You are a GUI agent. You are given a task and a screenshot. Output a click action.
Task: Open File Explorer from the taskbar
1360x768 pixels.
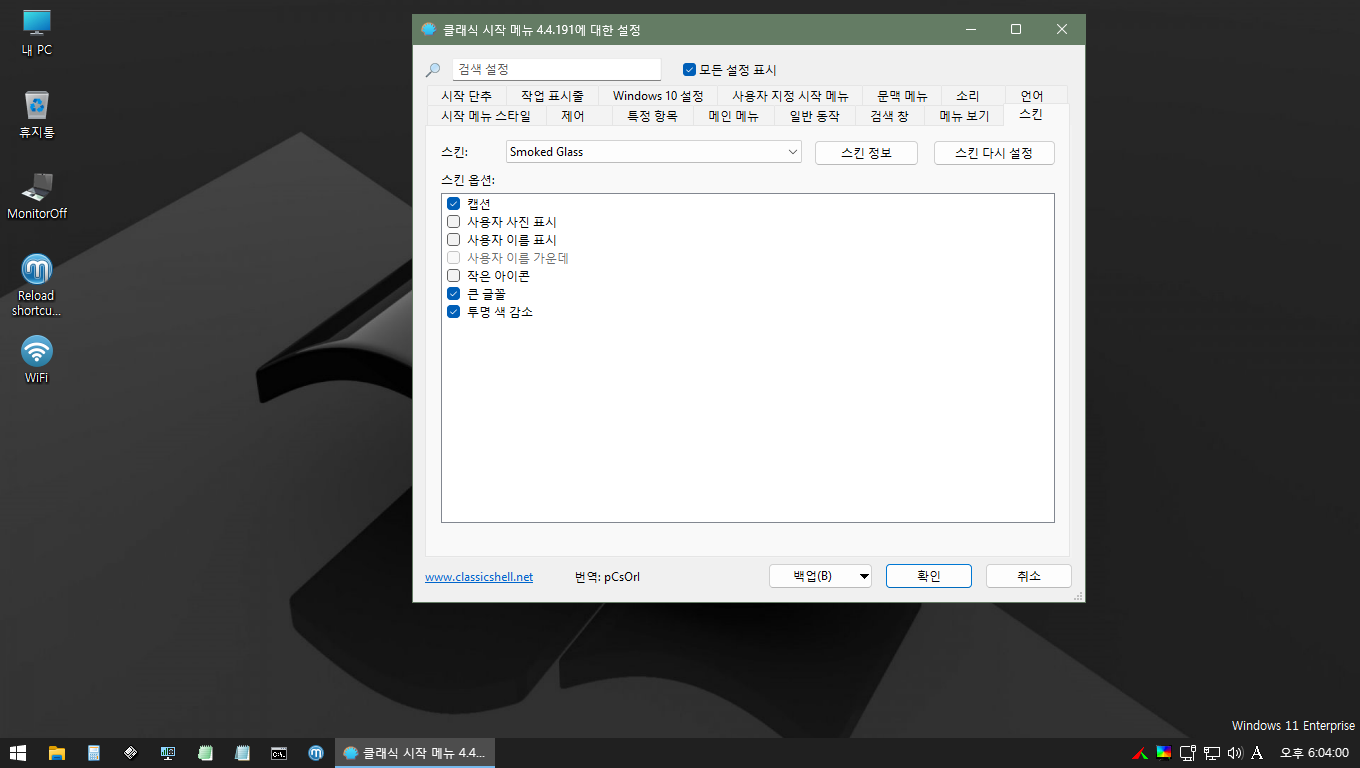(57, 753)
